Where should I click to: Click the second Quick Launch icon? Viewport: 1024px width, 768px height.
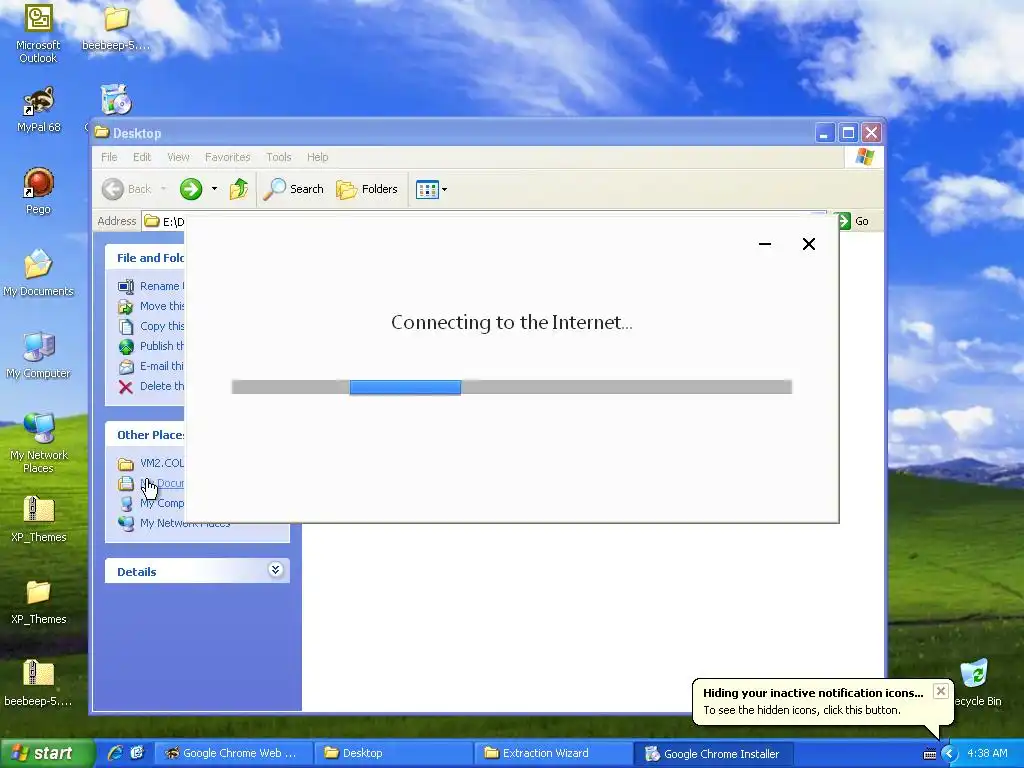[136, 753]
